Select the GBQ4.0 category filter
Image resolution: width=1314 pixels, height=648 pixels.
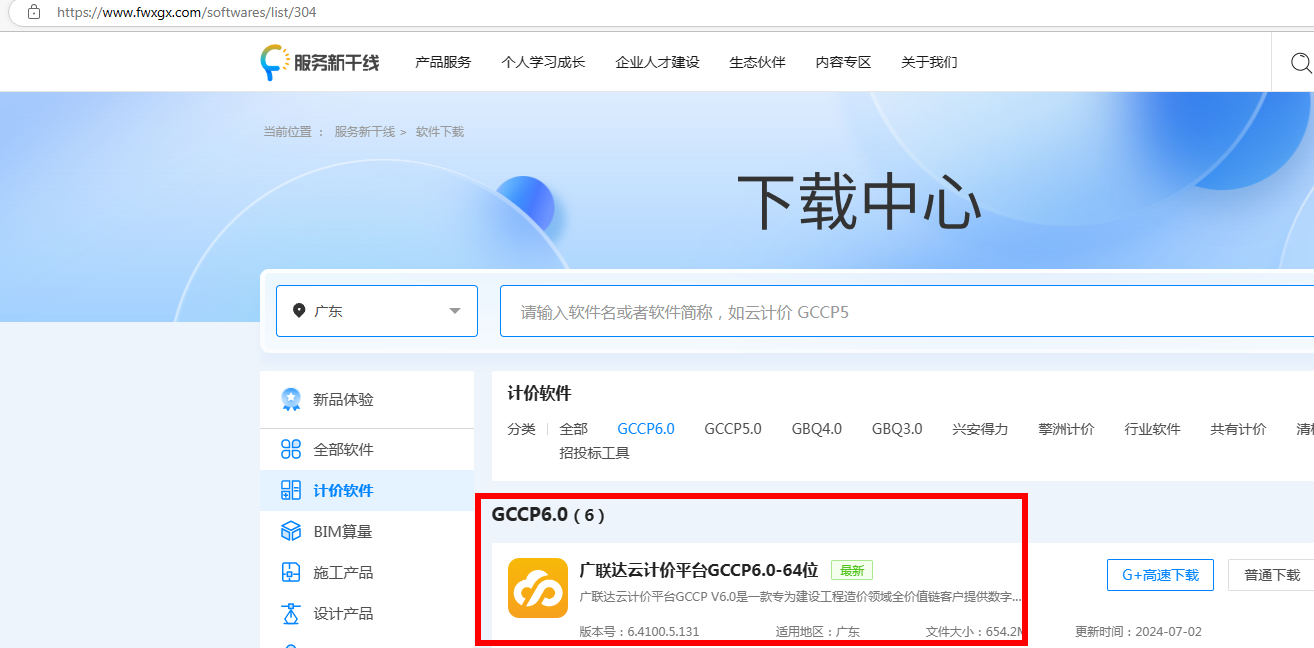(817, 429)
